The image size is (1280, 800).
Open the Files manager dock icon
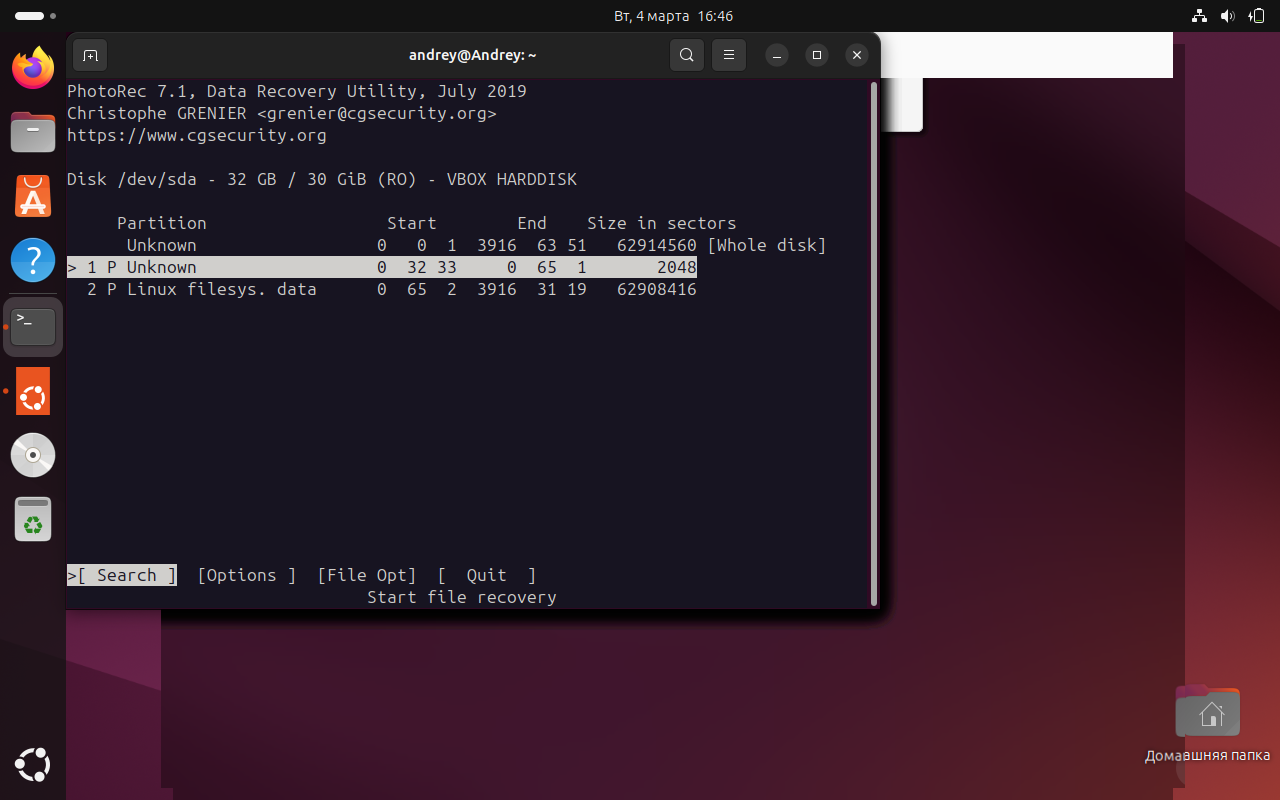tap(33, 132)
